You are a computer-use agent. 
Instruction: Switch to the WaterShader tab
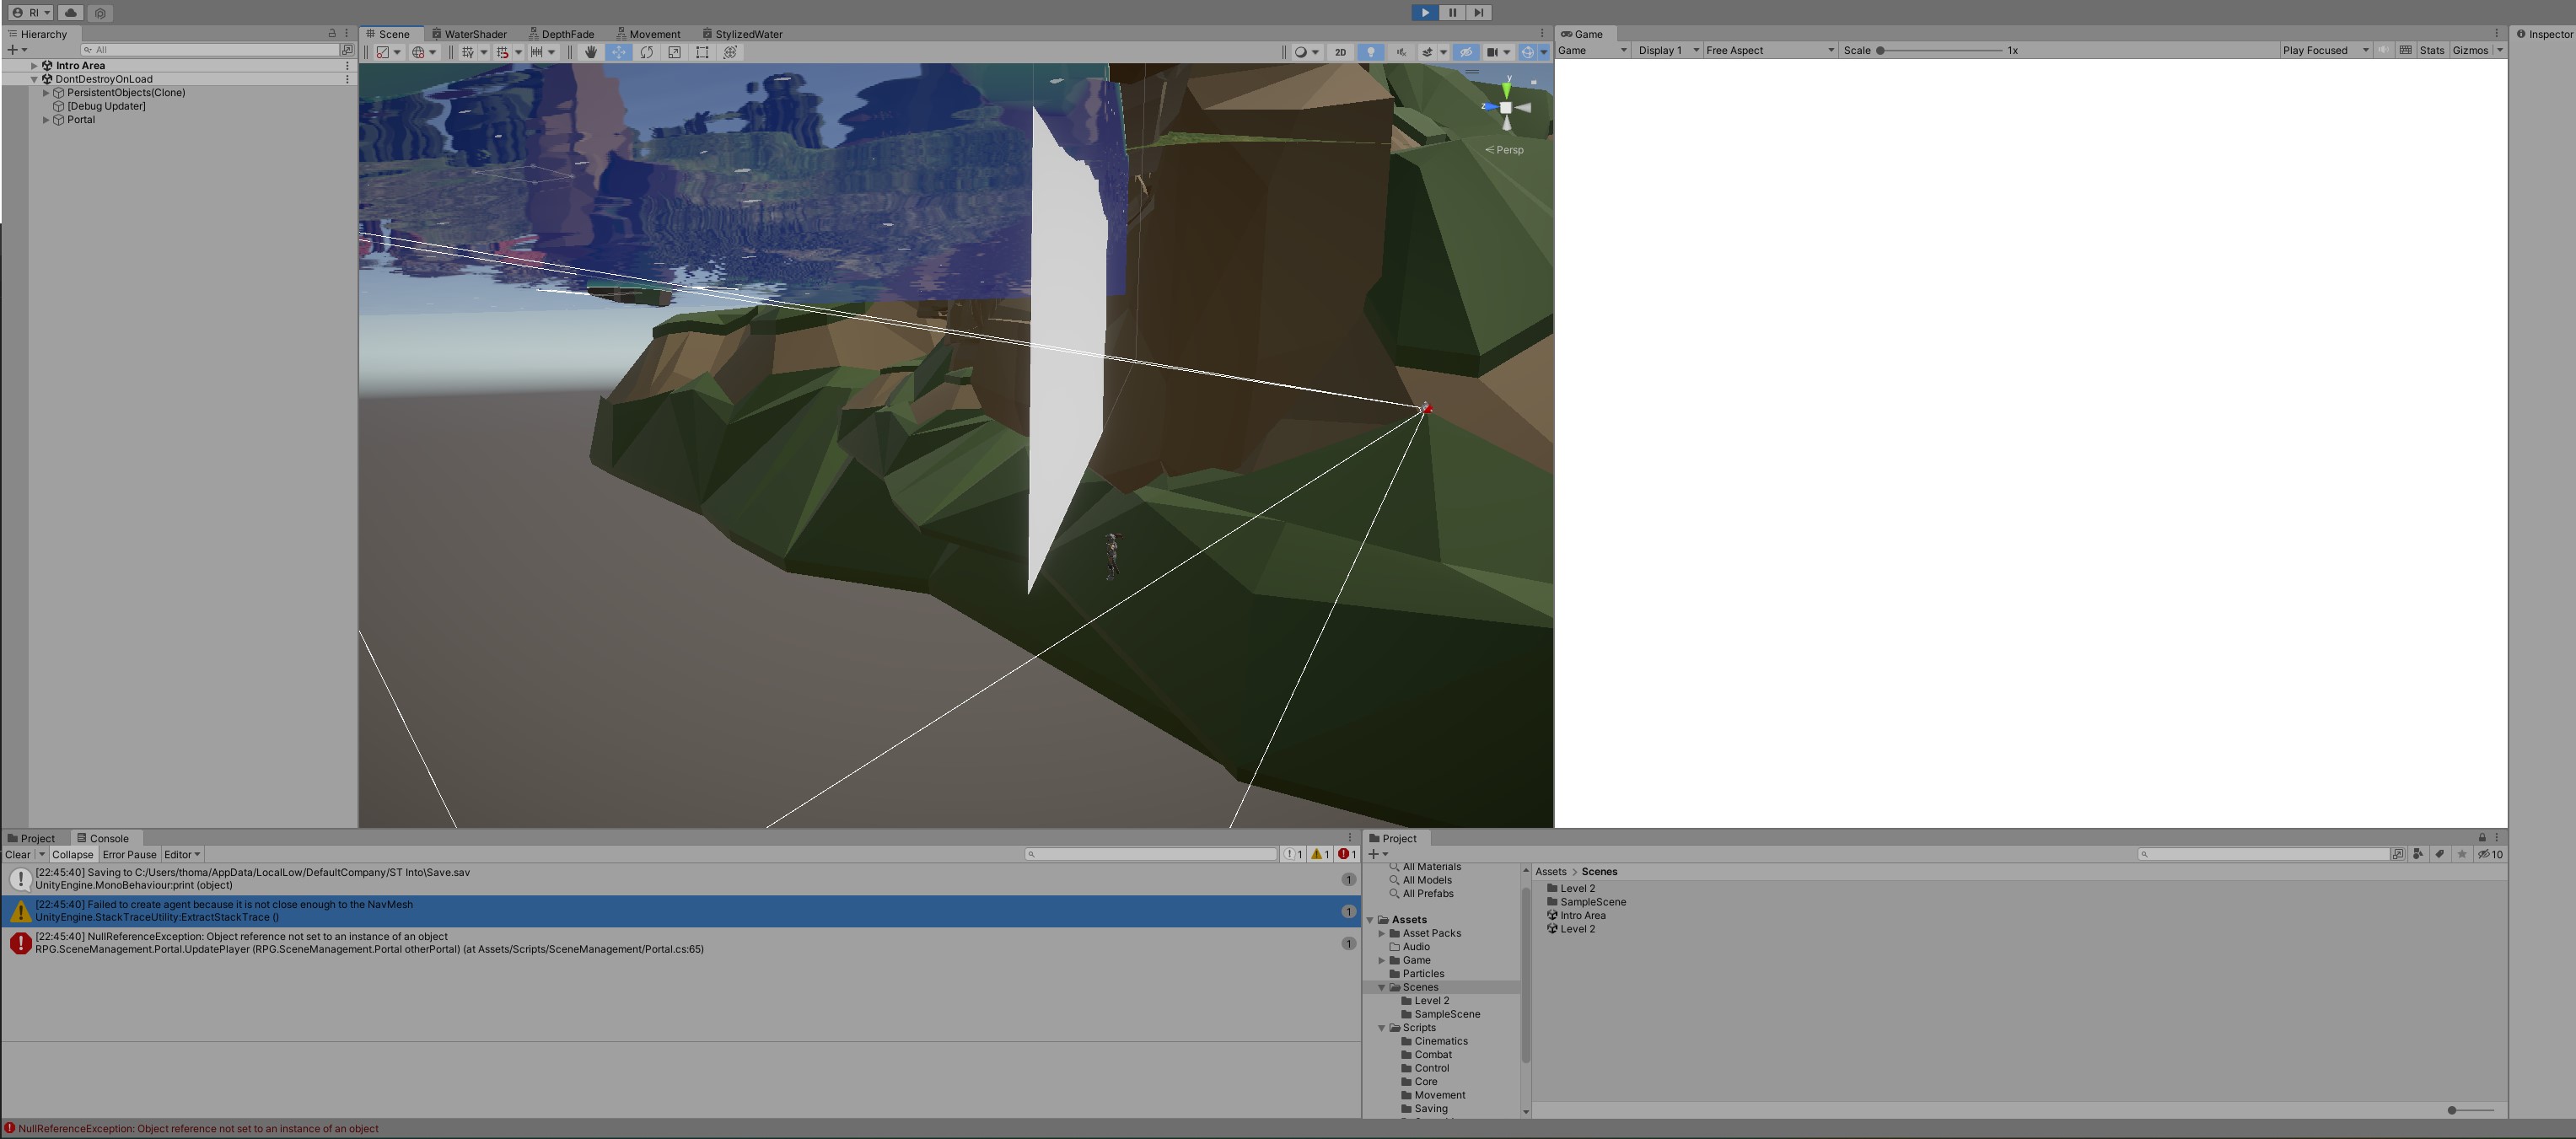pyautogui.click(x=470, y=33)
